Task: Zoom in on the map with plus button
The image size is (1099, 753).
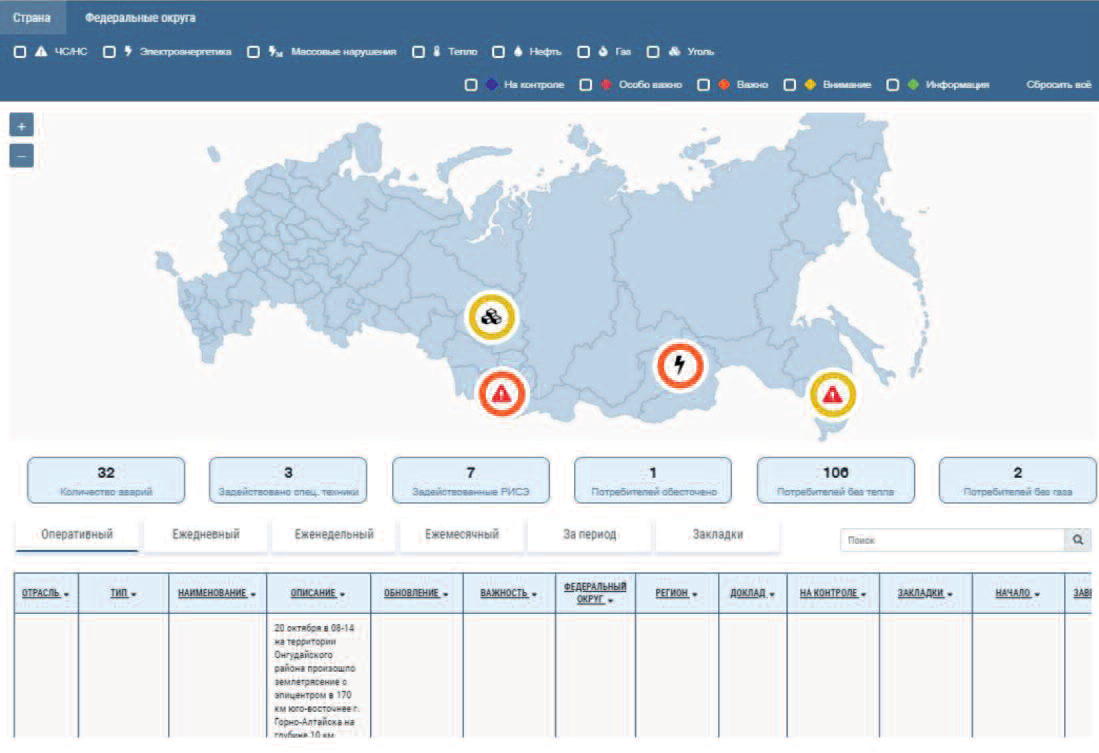Action: pyautogui.click(x=22, y=126)
